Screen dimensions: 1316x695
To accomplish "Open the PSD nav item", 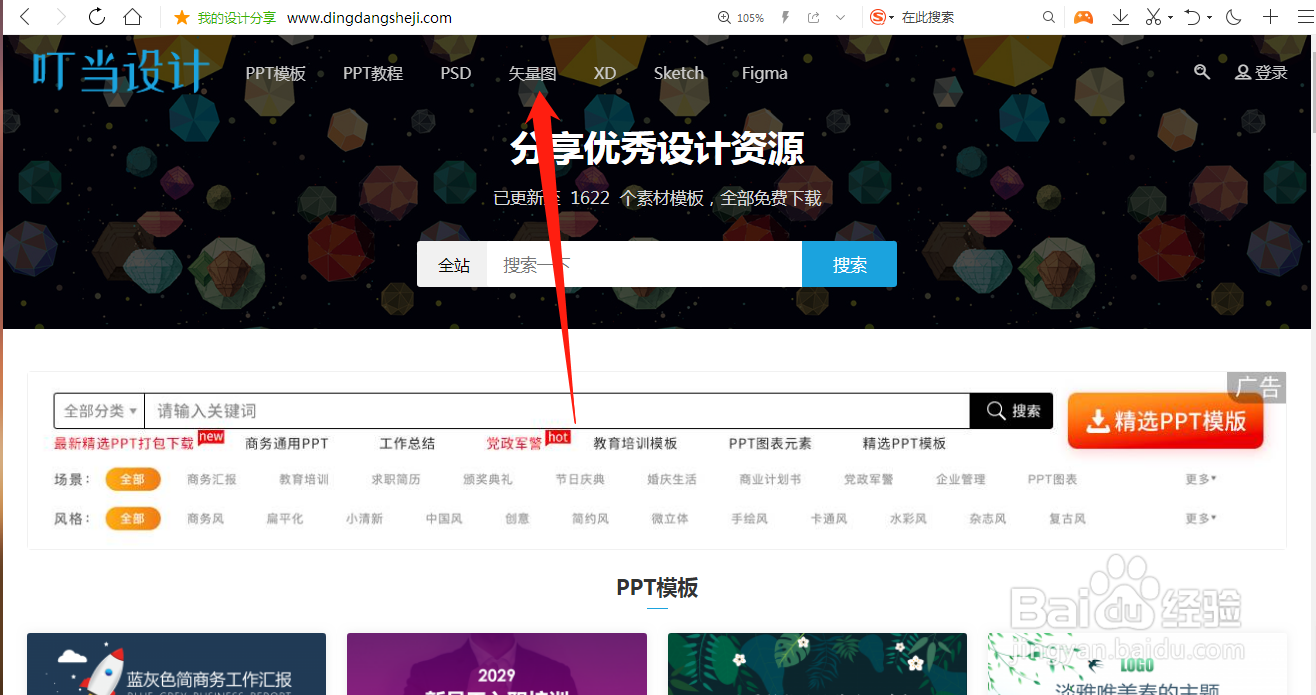I will click(x=456, y=73).
